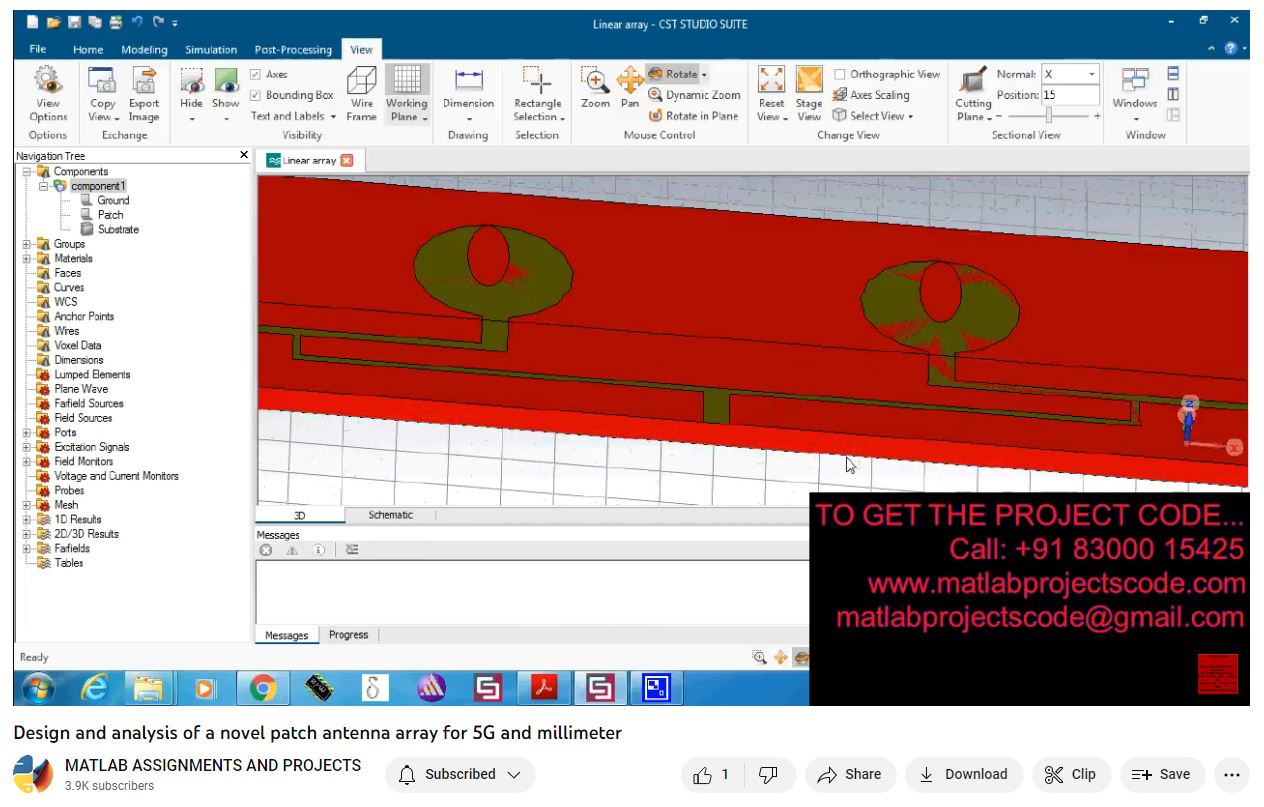The width and height of the screenshot is (1264, 807).
Task: Switch to the Post-Processing ribbon tab
Action: tap(293, 49)
